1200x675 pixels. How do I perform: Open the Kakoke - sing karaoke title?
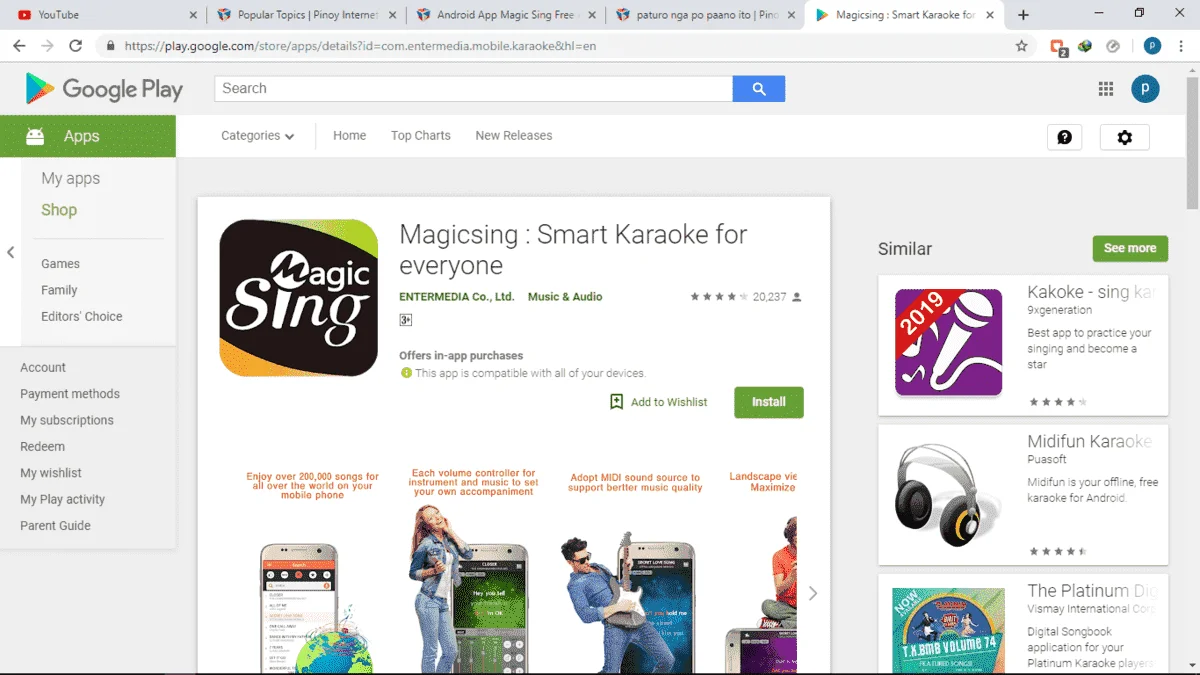1091,292
